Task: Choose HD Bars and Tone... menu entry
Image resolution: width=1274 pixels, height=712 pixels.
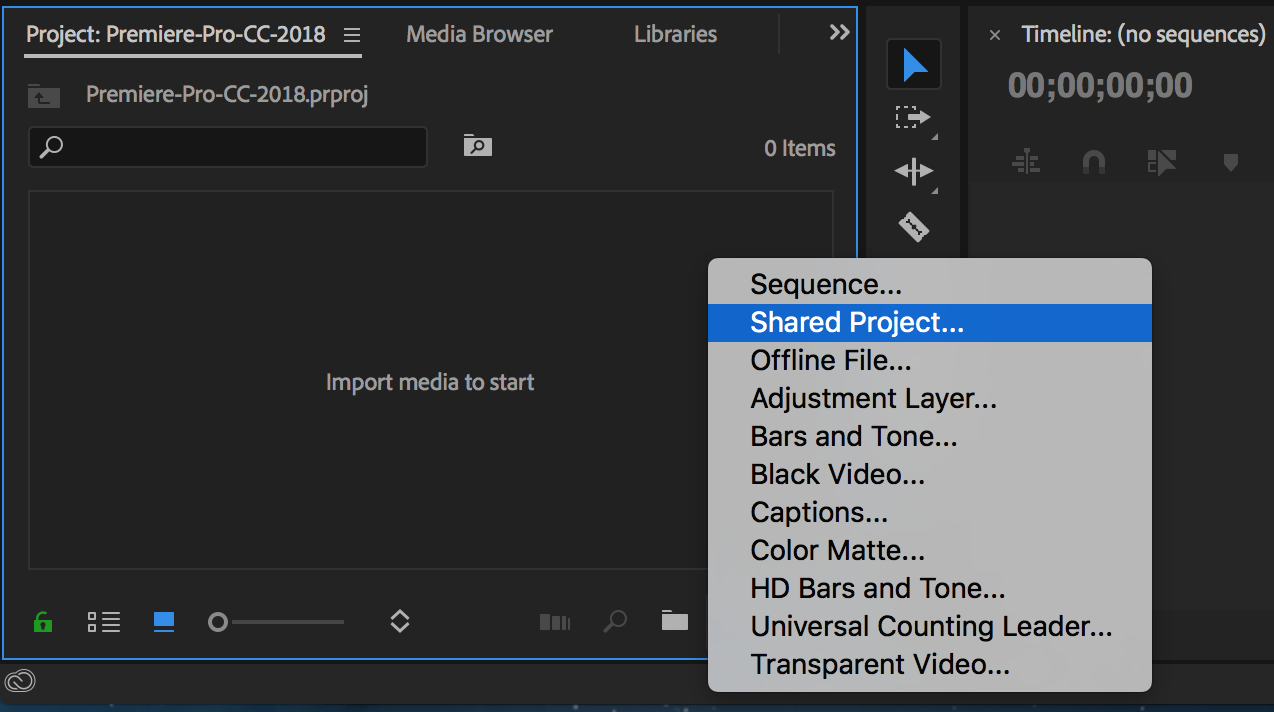Action: click(930, 589)
